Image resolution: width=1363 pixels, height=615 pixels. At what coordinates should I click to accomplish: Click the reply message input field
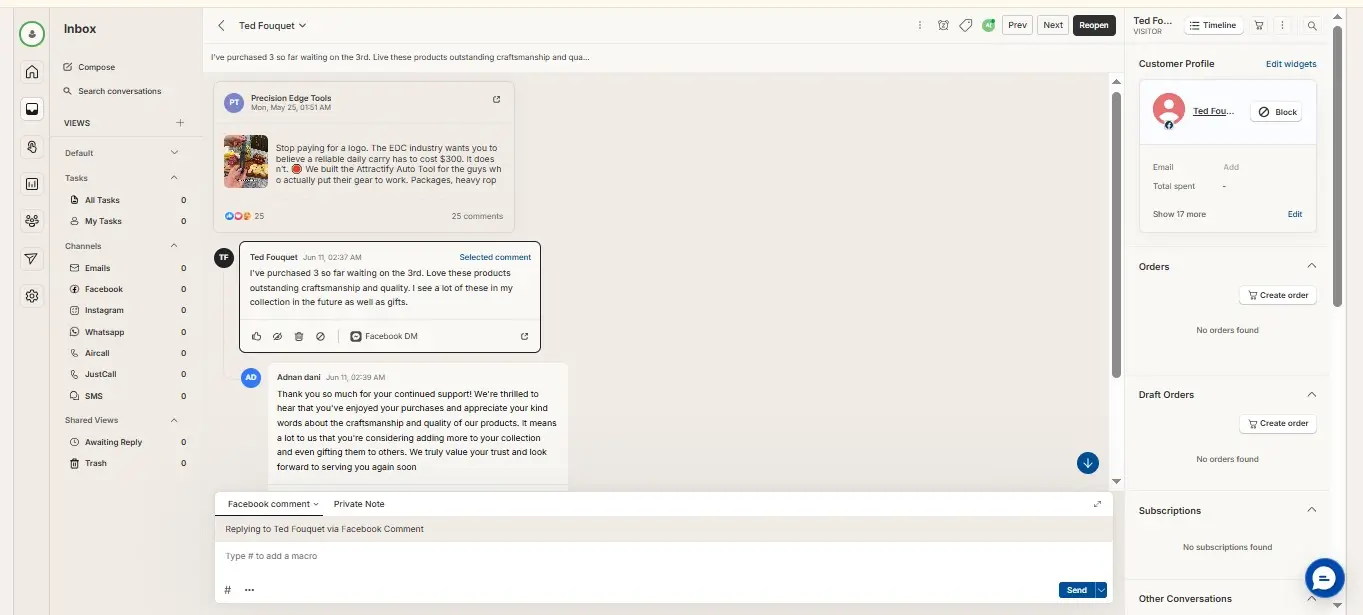(663, 556)
